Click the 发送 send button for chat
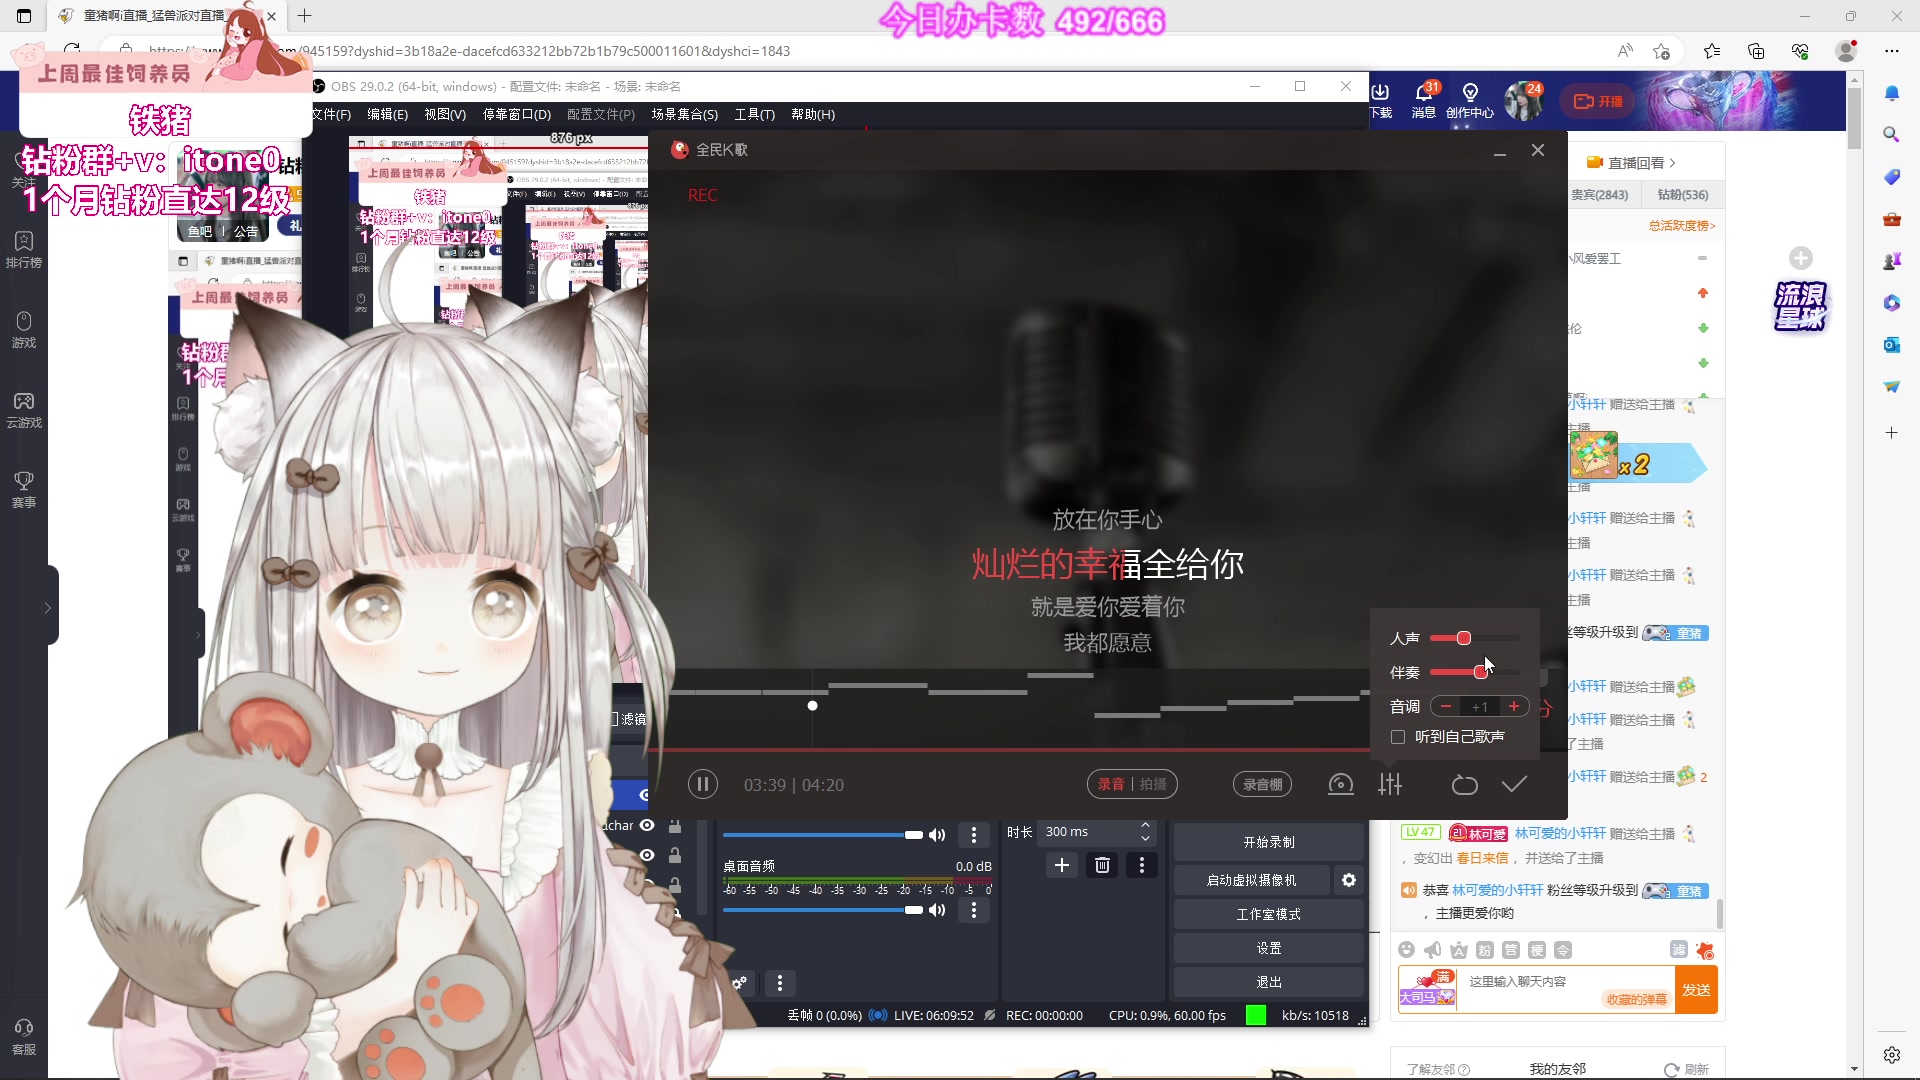The width and height of the screenshot is (1920, 1080). 1697,989
